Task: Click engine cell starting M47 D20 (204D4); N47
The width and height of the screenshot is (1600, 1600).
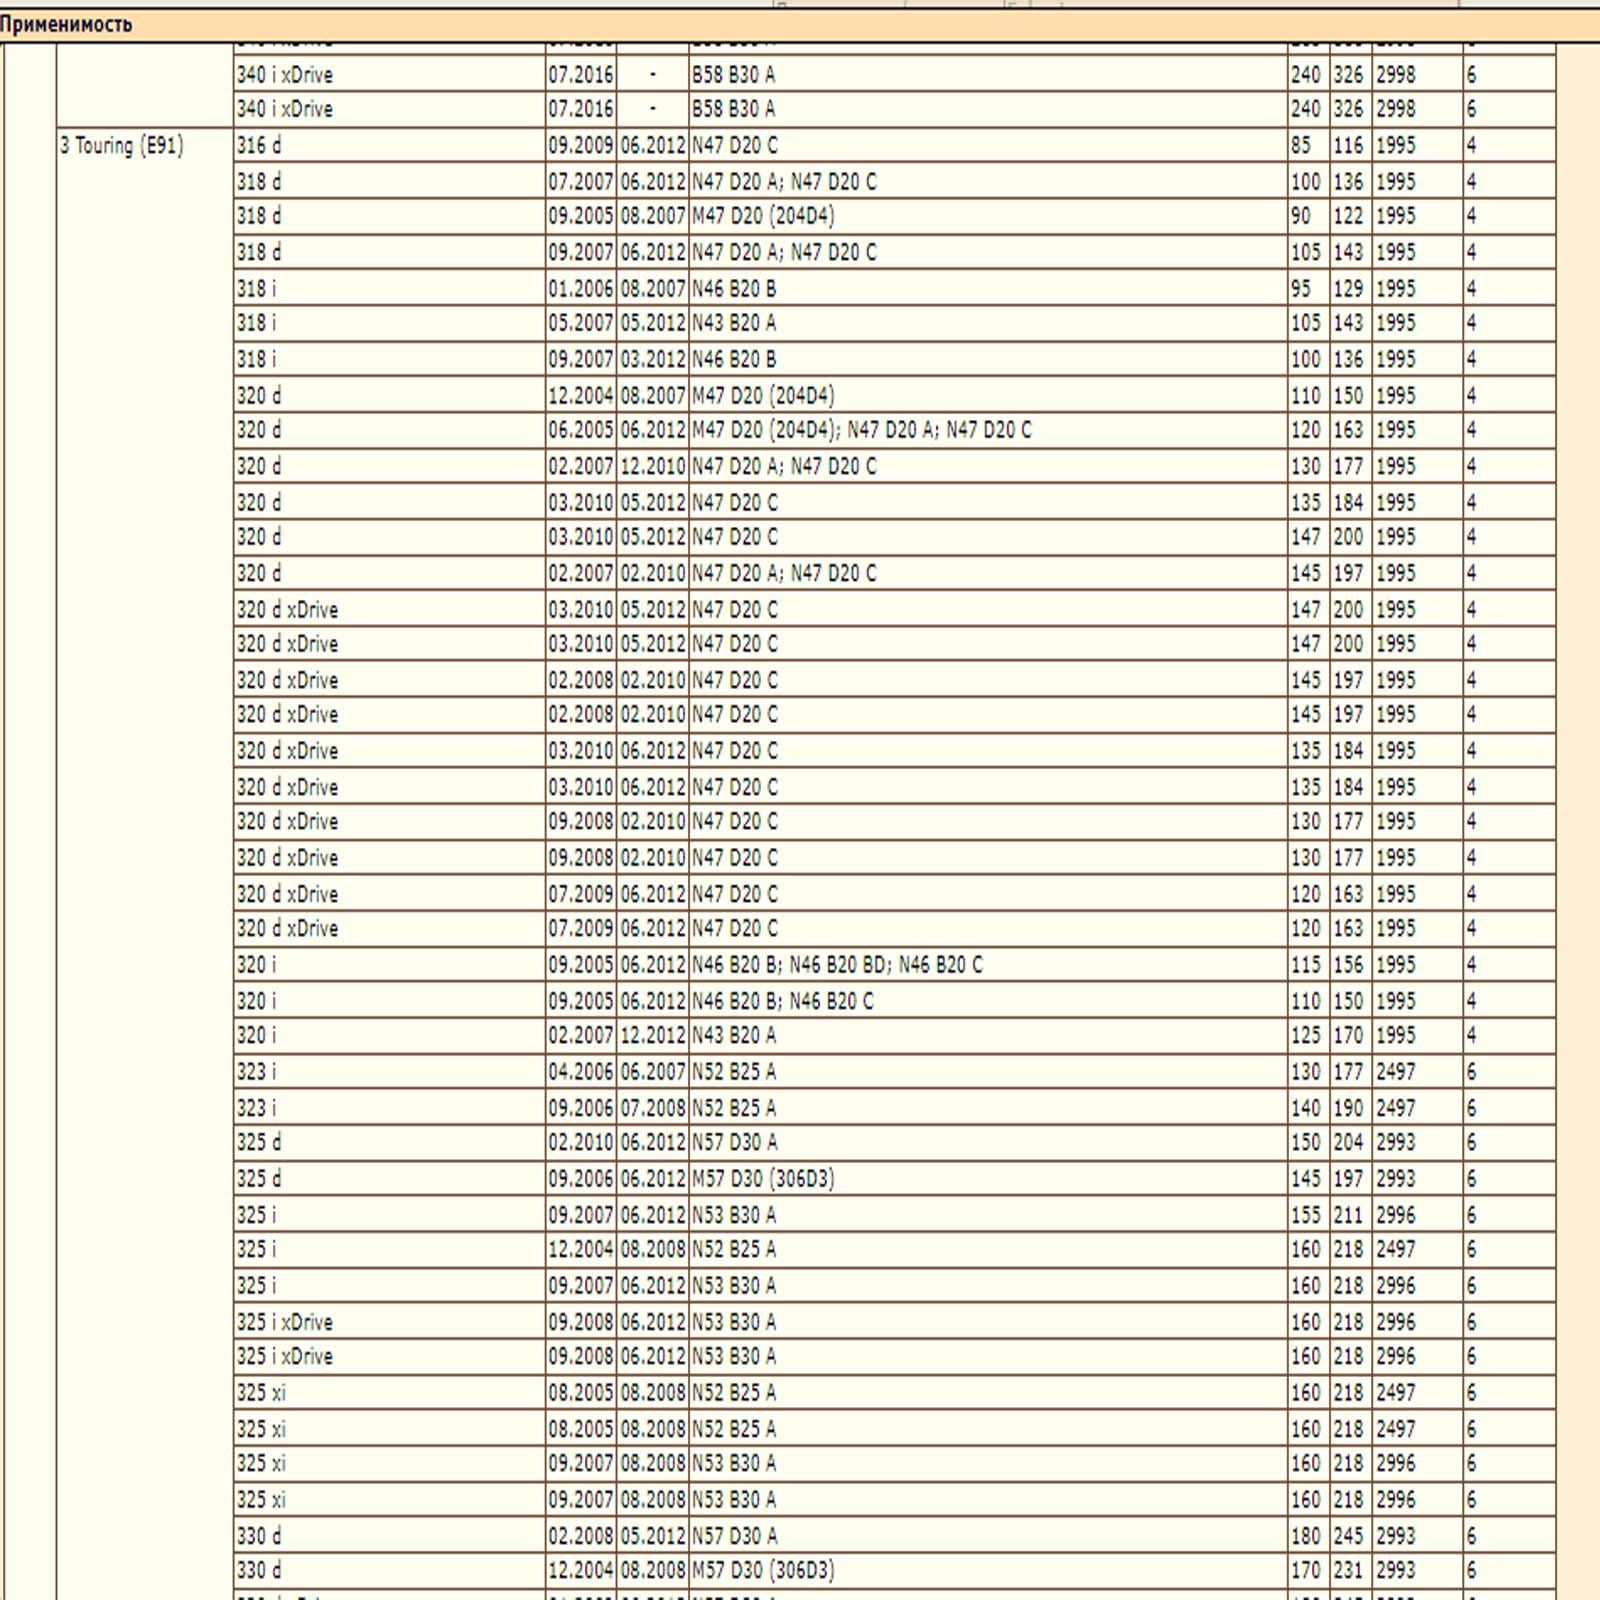Action: point(862,430)
